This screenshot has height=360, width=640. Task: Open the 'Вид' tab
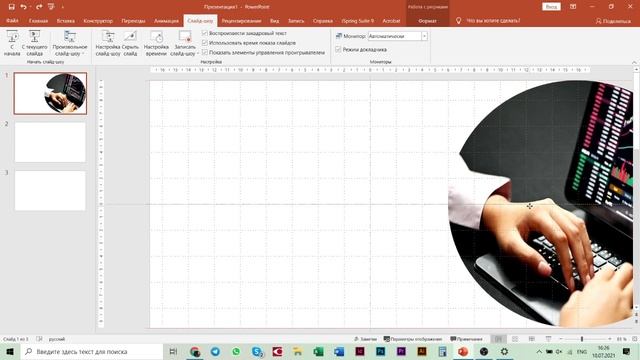274,20
